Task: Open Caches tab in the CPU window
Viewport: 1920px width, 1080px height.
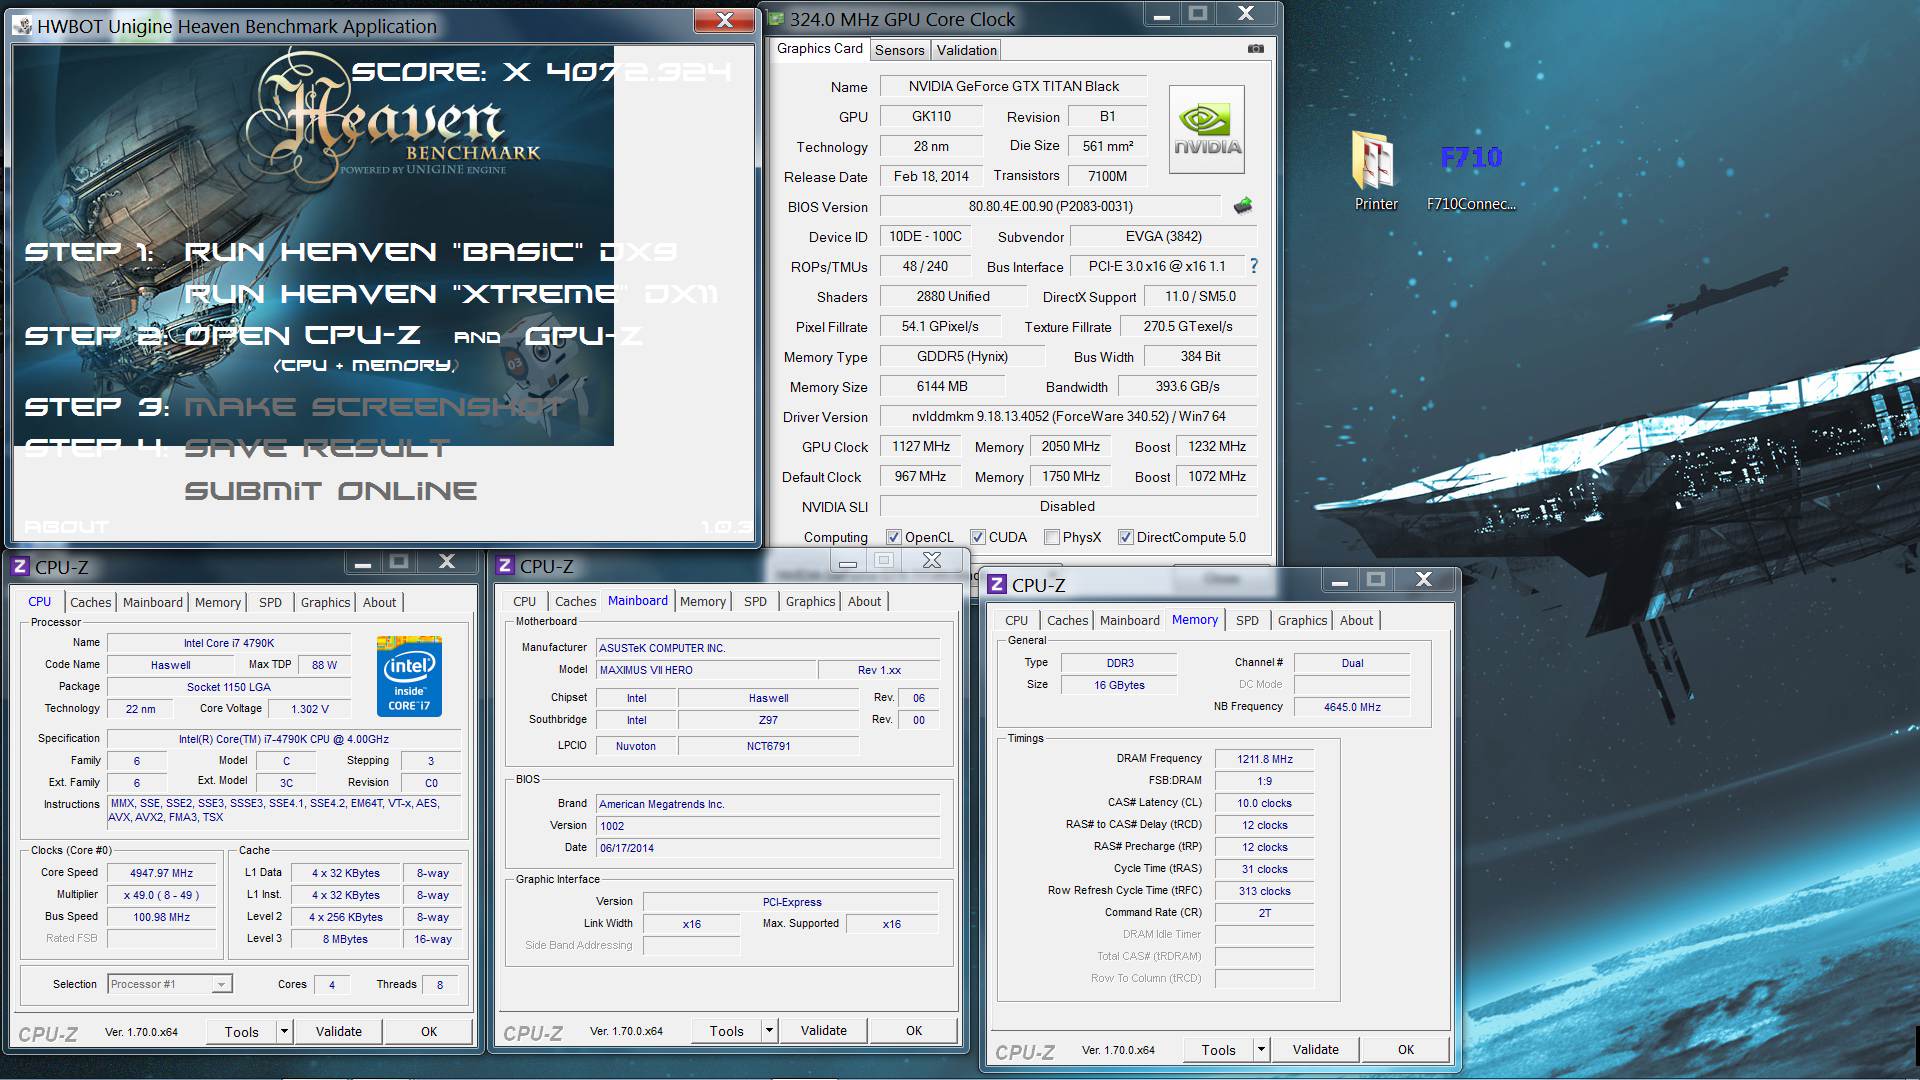Action: tap(91, 602)
